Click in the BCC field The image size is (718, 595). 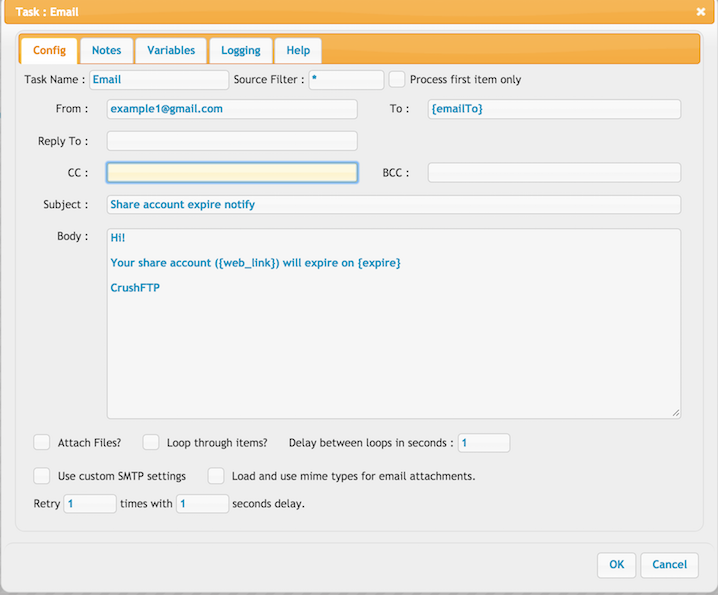pos(554,173)
